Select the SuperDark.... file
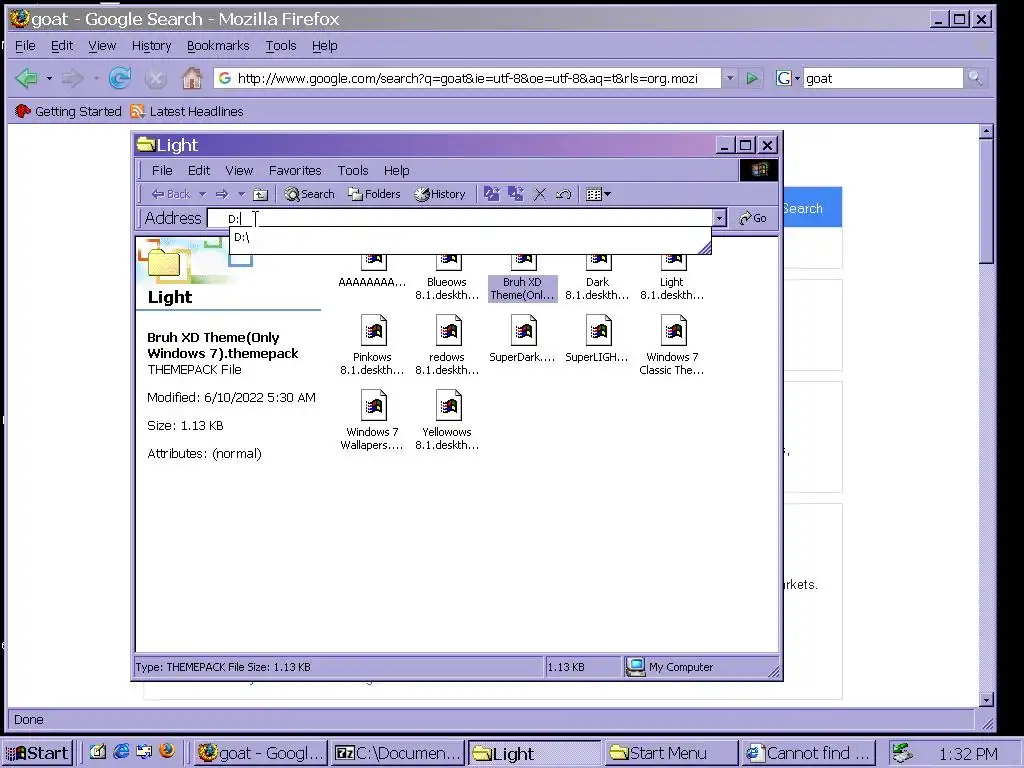The height and width of the screenshot is (768, 1024). (x=522, y=338)
